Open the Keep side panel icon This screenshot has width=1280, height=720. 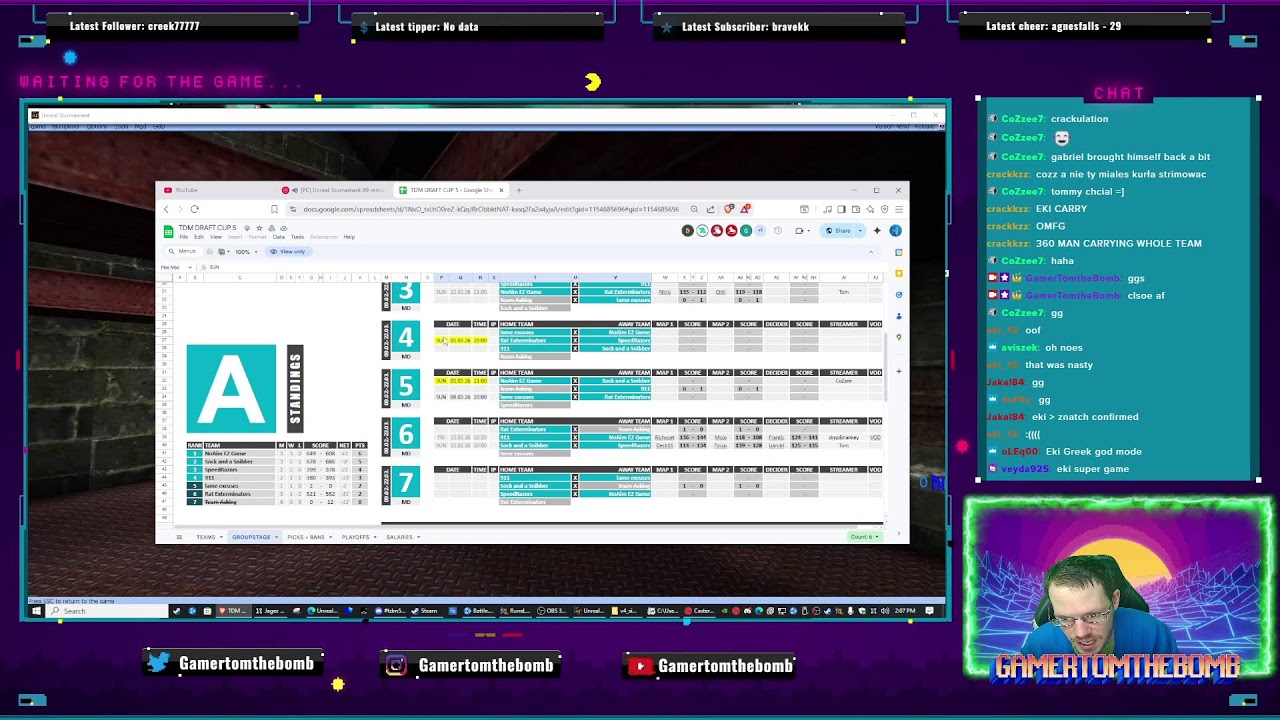[x=899, y=273]
